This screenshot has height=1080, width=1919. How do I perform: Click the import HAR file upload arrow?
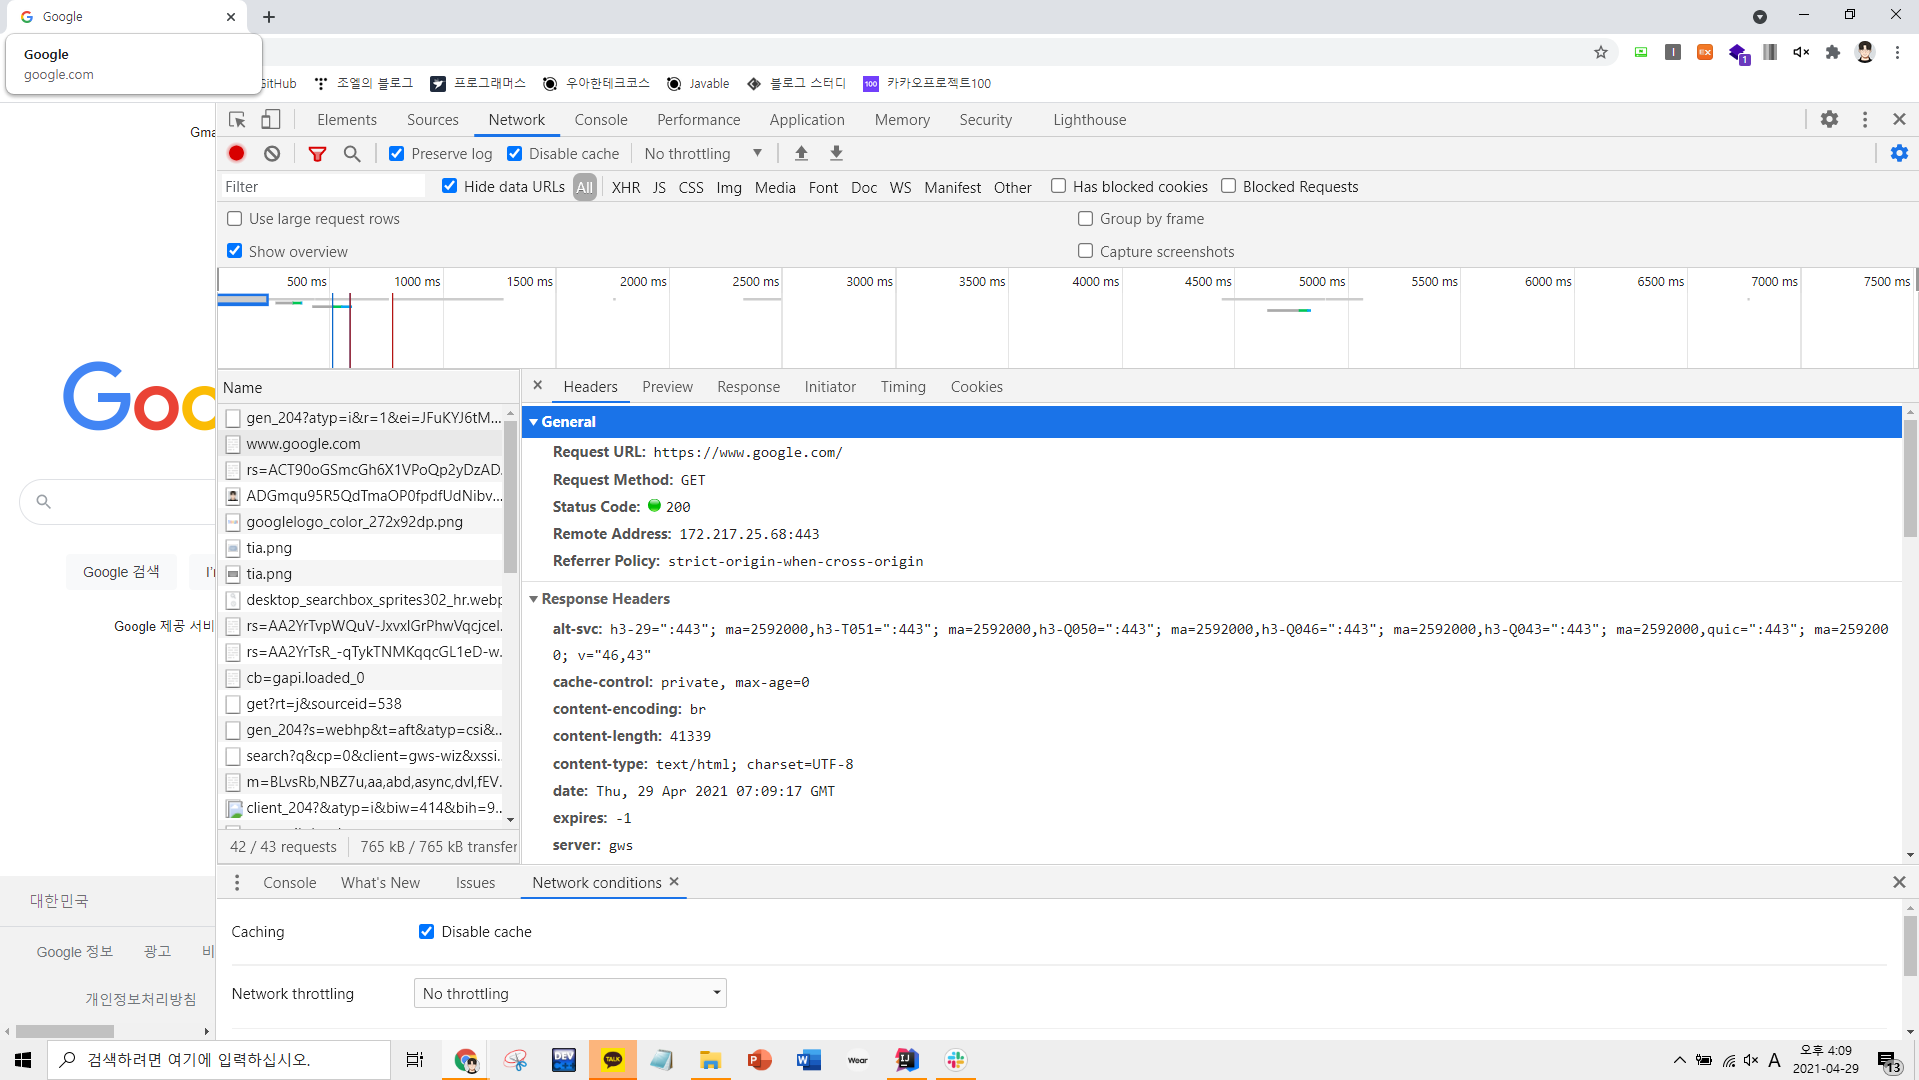pos(801,153)
